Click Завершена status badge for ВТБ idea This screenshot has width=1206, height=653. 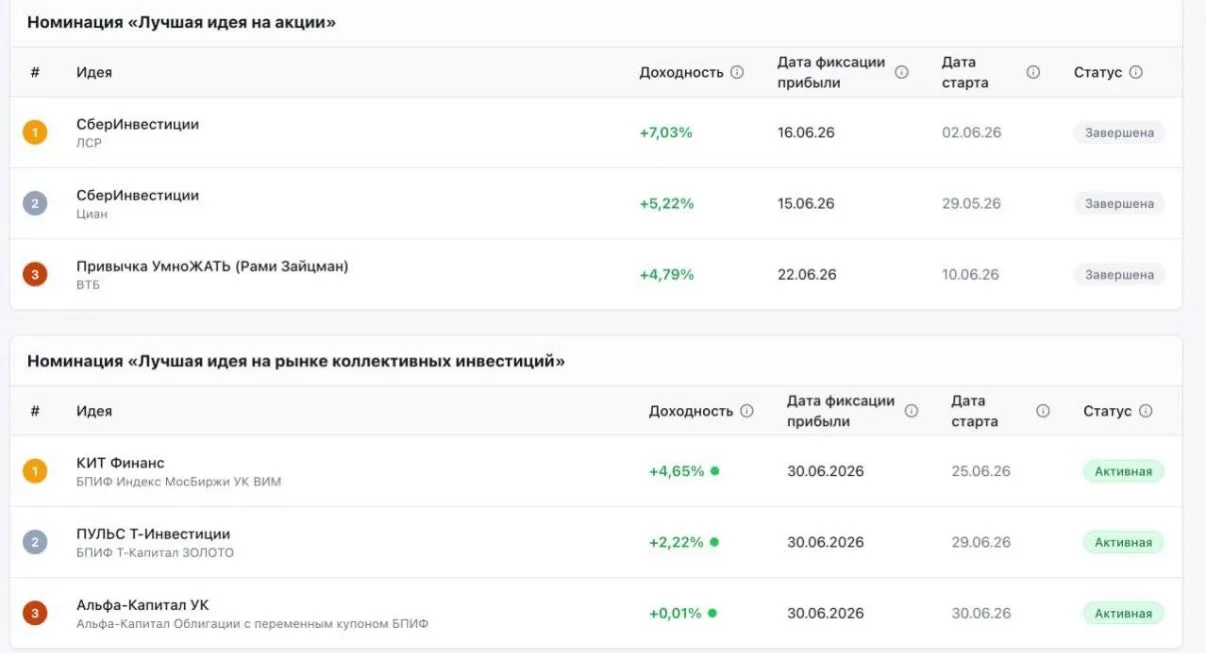[1119, 274]
